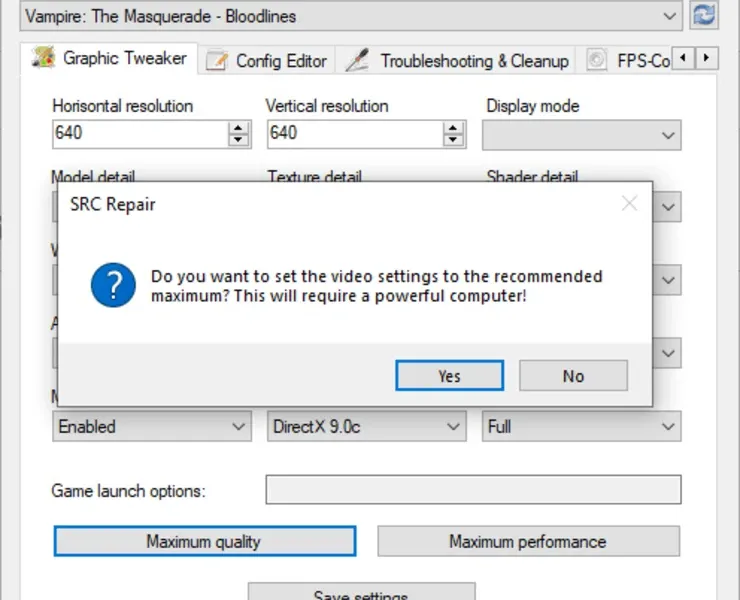This screenshot has width=740, height=600.
Task: Open the Troubleshooting & Cleanup tab
Action: 455,61
